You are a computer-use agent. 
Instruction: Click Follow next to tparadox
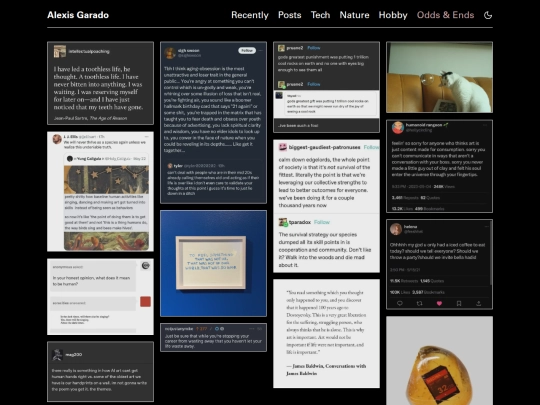pos(322,222)
